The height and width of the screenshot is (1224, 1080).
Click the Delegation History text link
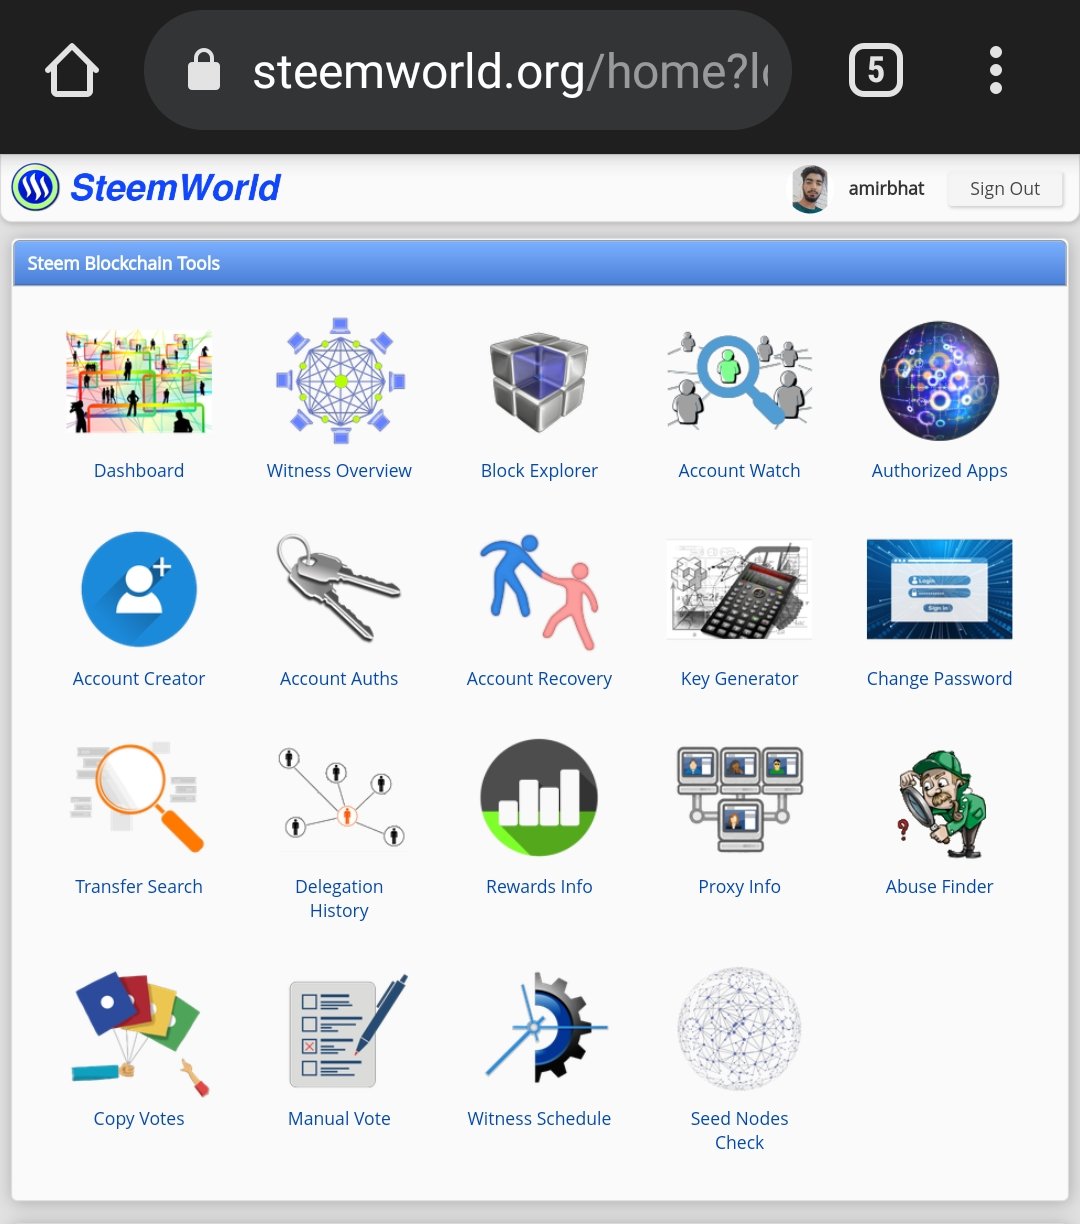pyautogui.click(x=339, y=898)
